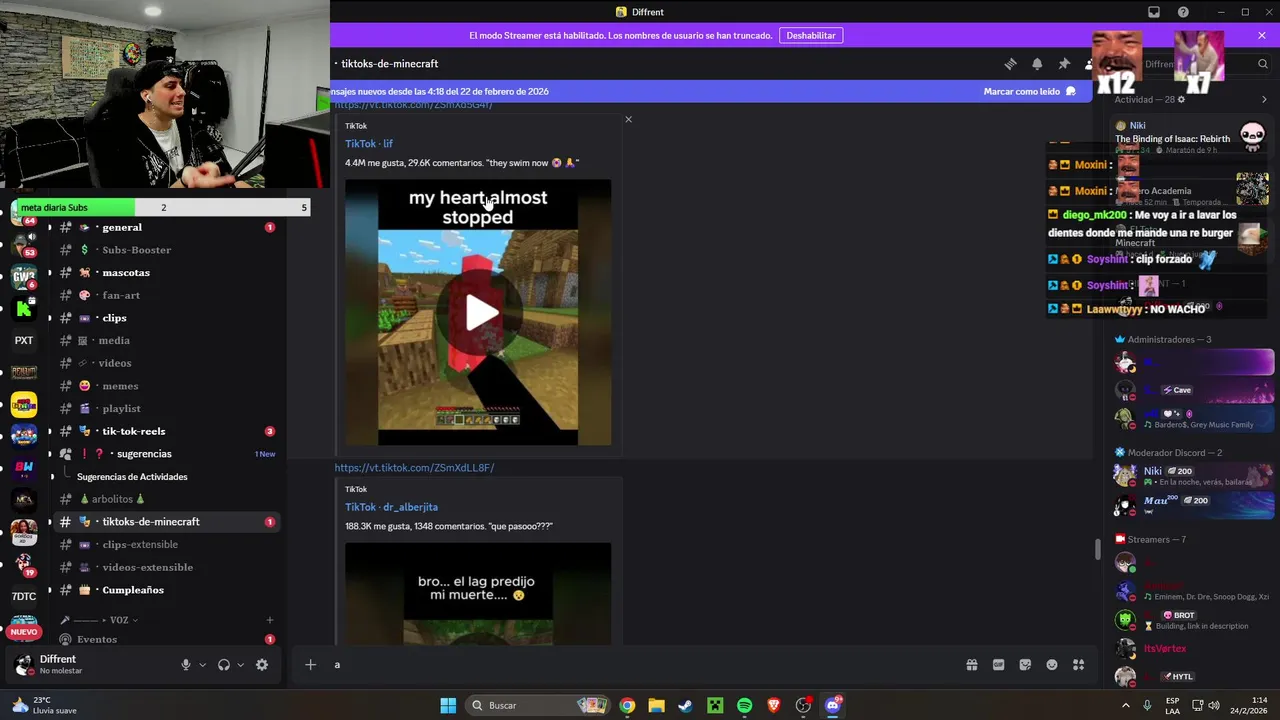The width and height of the screenshot is (1280, 720).
Task: Open the Discord inbox icon
Action: 1154,12
